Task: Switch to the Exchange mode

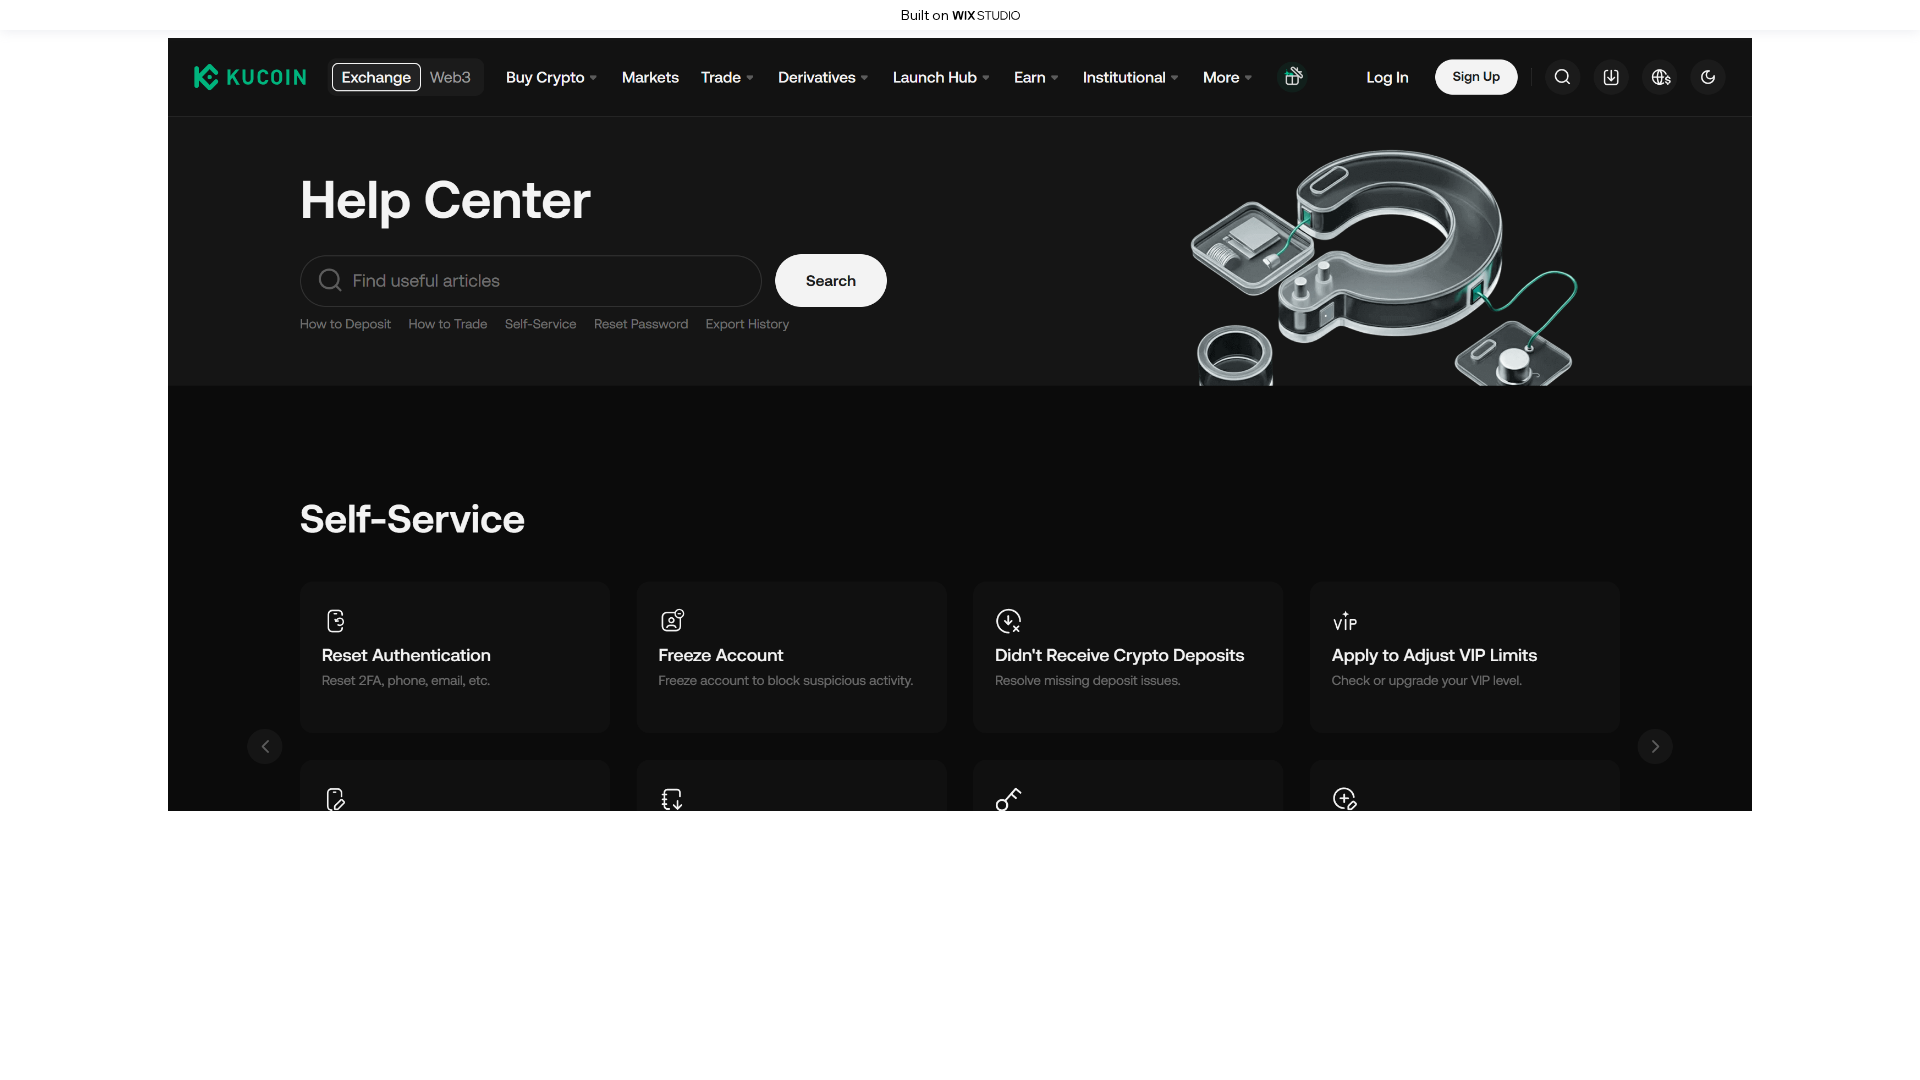Action: pos(376,77)
